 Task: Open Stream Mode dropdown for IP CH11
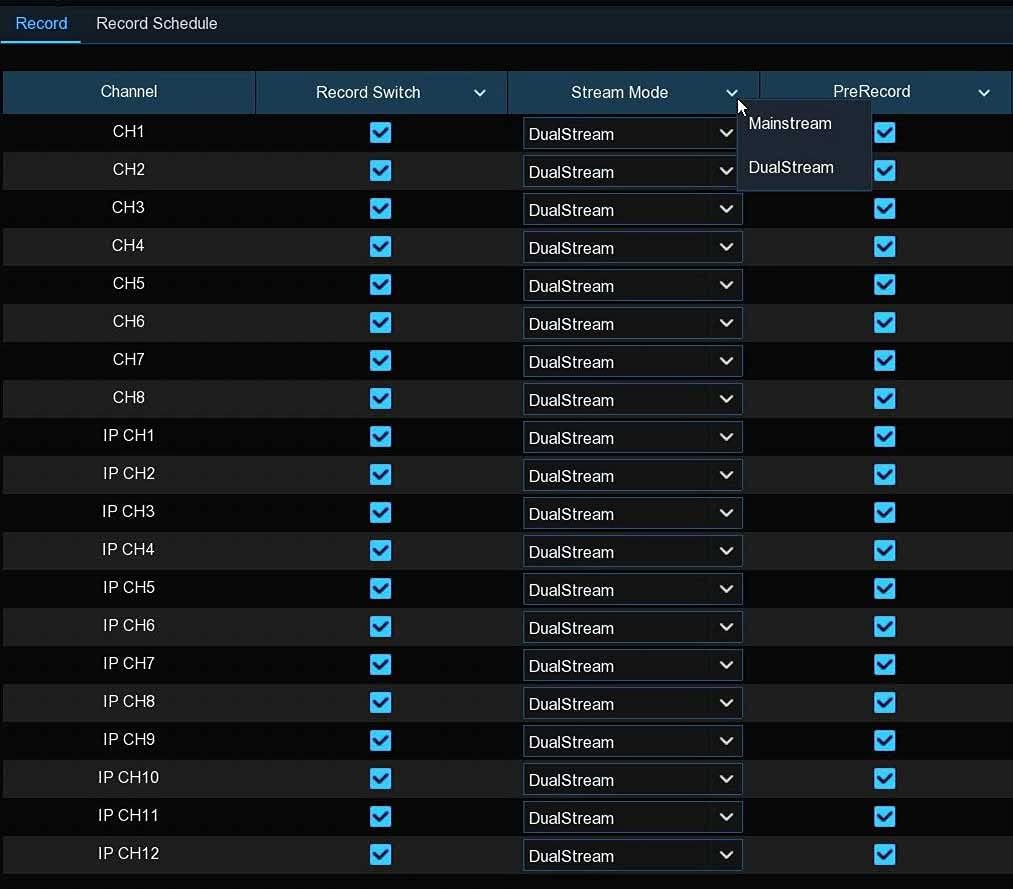[x=632, y=817]
